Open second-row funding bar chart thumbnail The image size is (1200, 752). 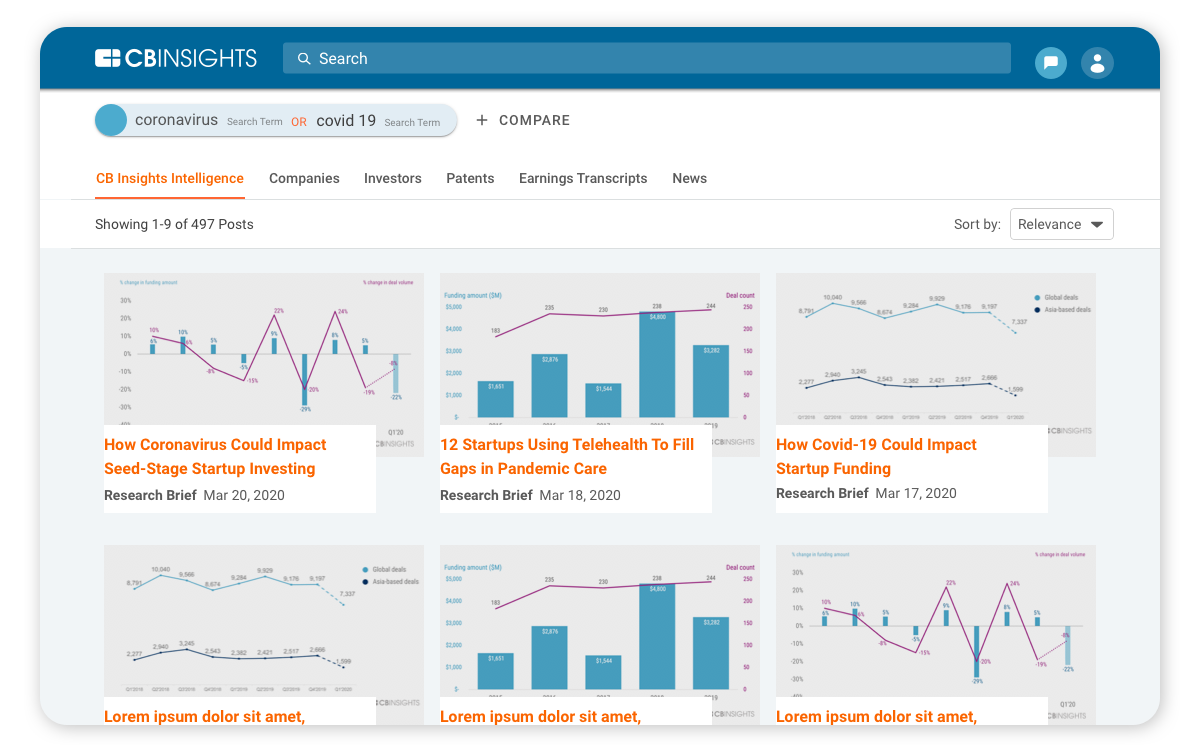point(600,621)
